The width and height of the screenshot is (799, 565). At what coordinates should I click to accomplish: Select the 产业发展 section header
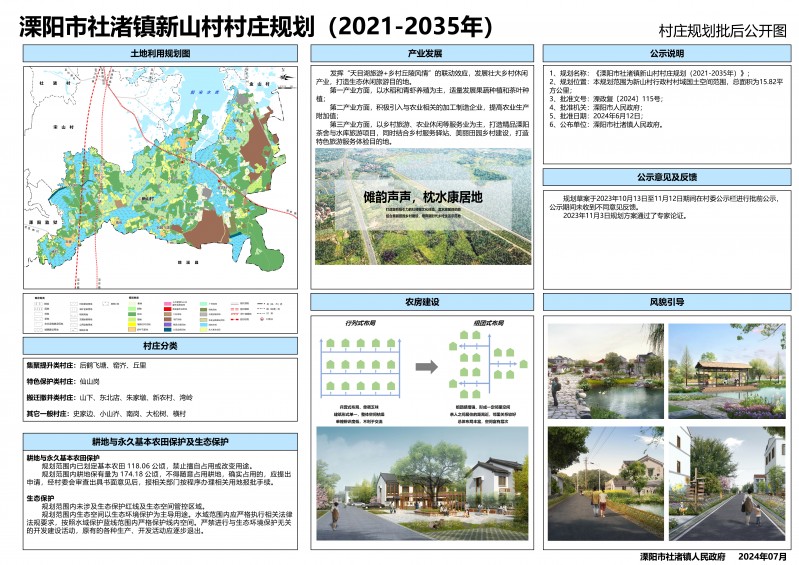(422, 53)
